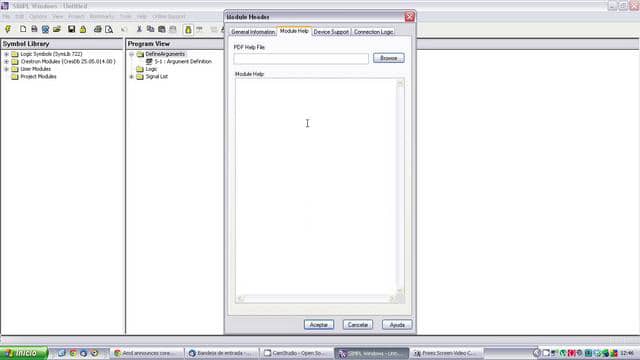Viewport: 640px width, 360px height.
Task: Click the lightning bolt toolbar icon
Action: click(8, 29)
